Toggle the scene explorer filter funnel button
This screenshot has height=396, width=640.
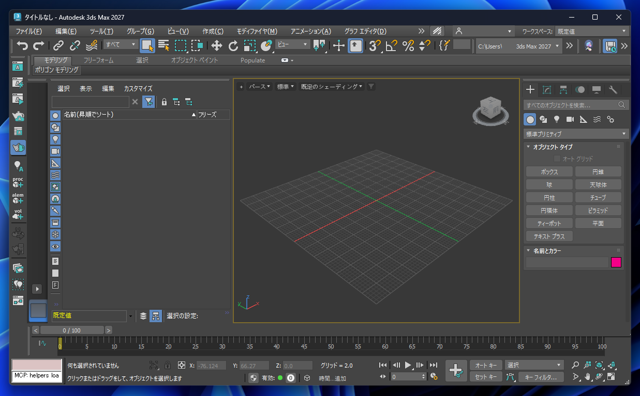(149, 102)
